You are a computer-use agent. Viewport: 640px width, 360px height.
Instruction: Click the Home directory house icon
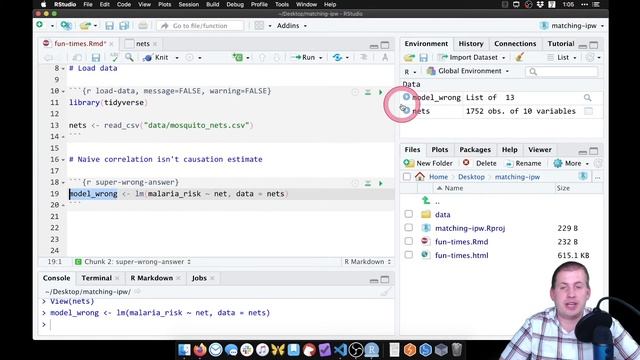pos(420,176)
